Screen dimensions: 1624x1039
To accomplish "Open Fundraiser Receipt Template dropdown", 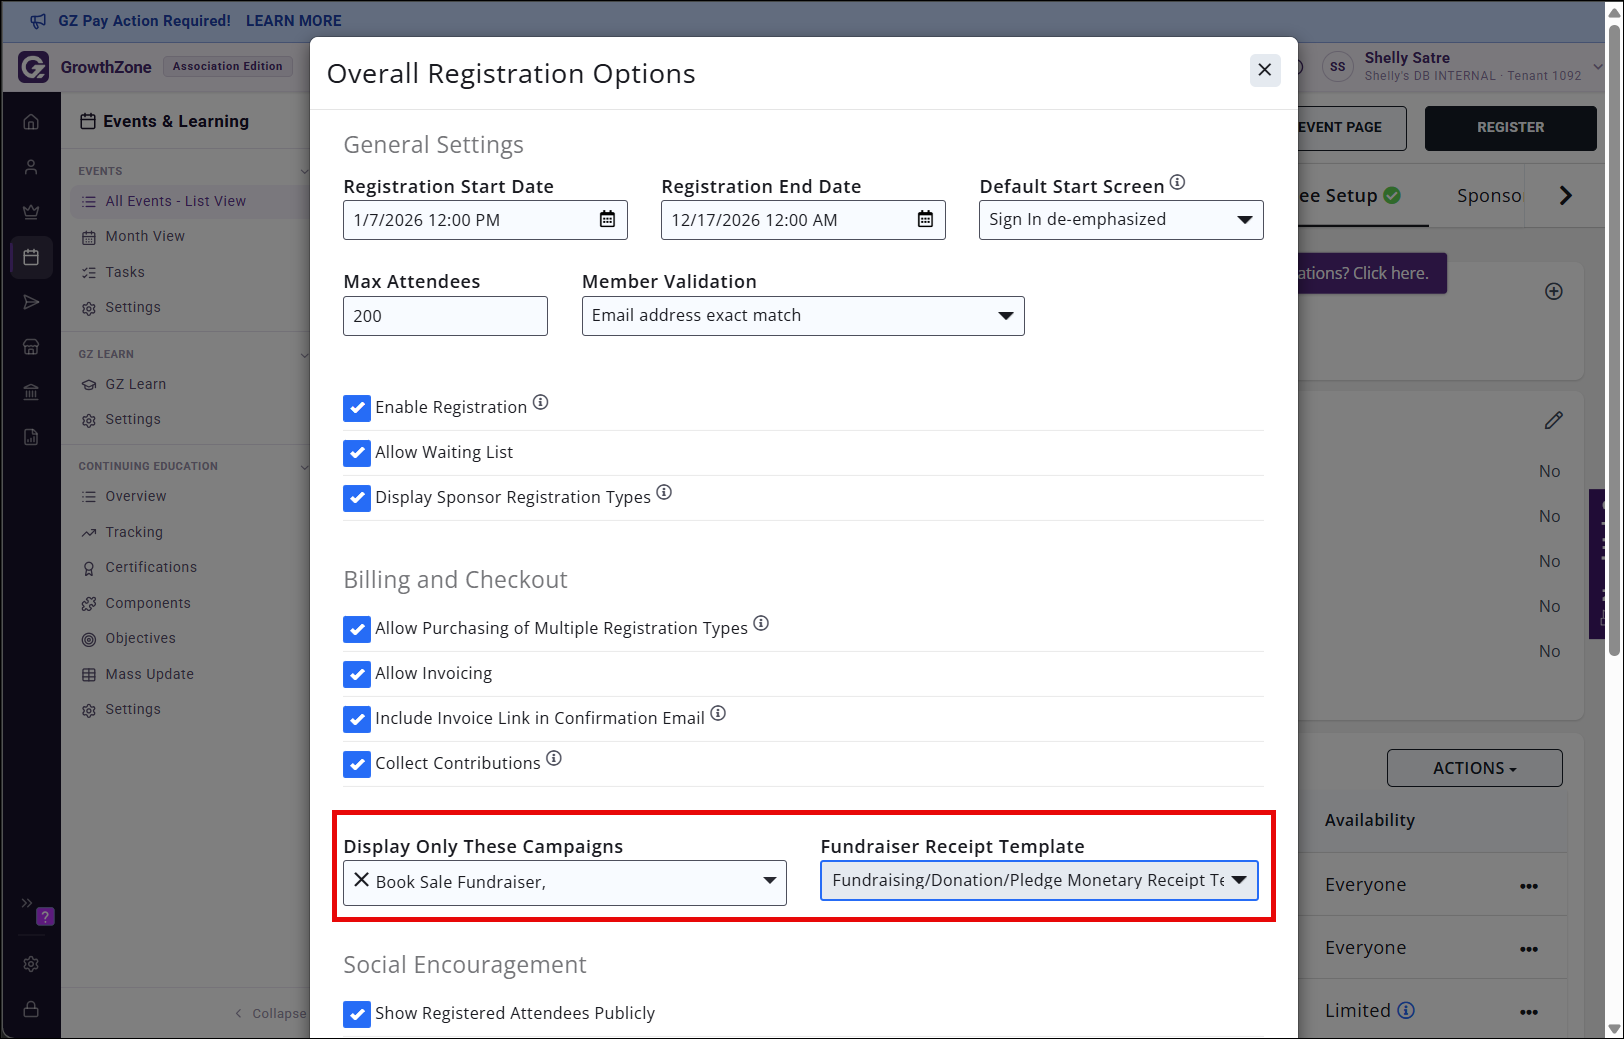I will pos(1039,881).
